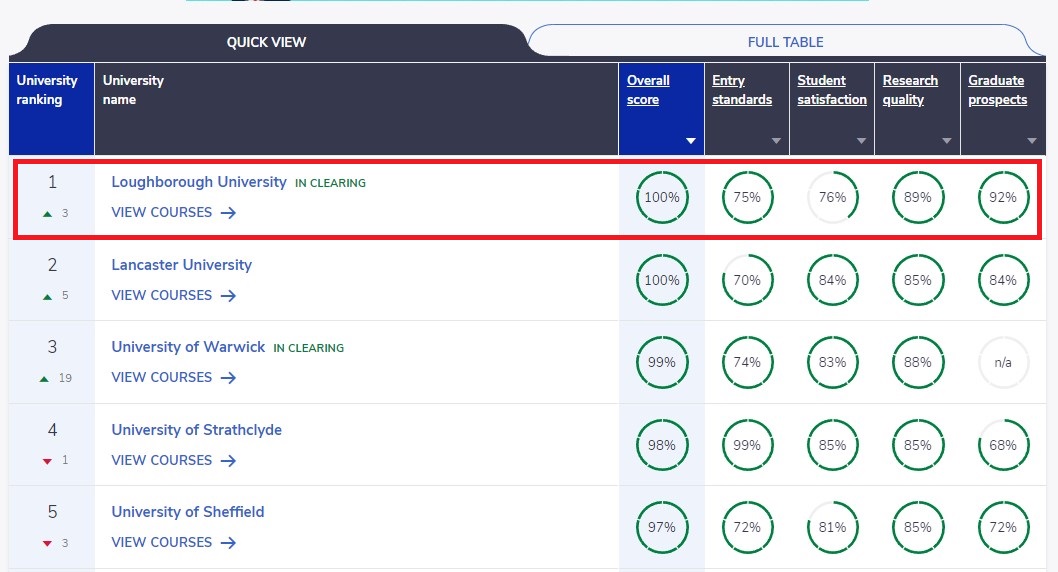View courses for University of Strathclyde
The height and width of the screenshot is (572, 1058).
point(173,461)
